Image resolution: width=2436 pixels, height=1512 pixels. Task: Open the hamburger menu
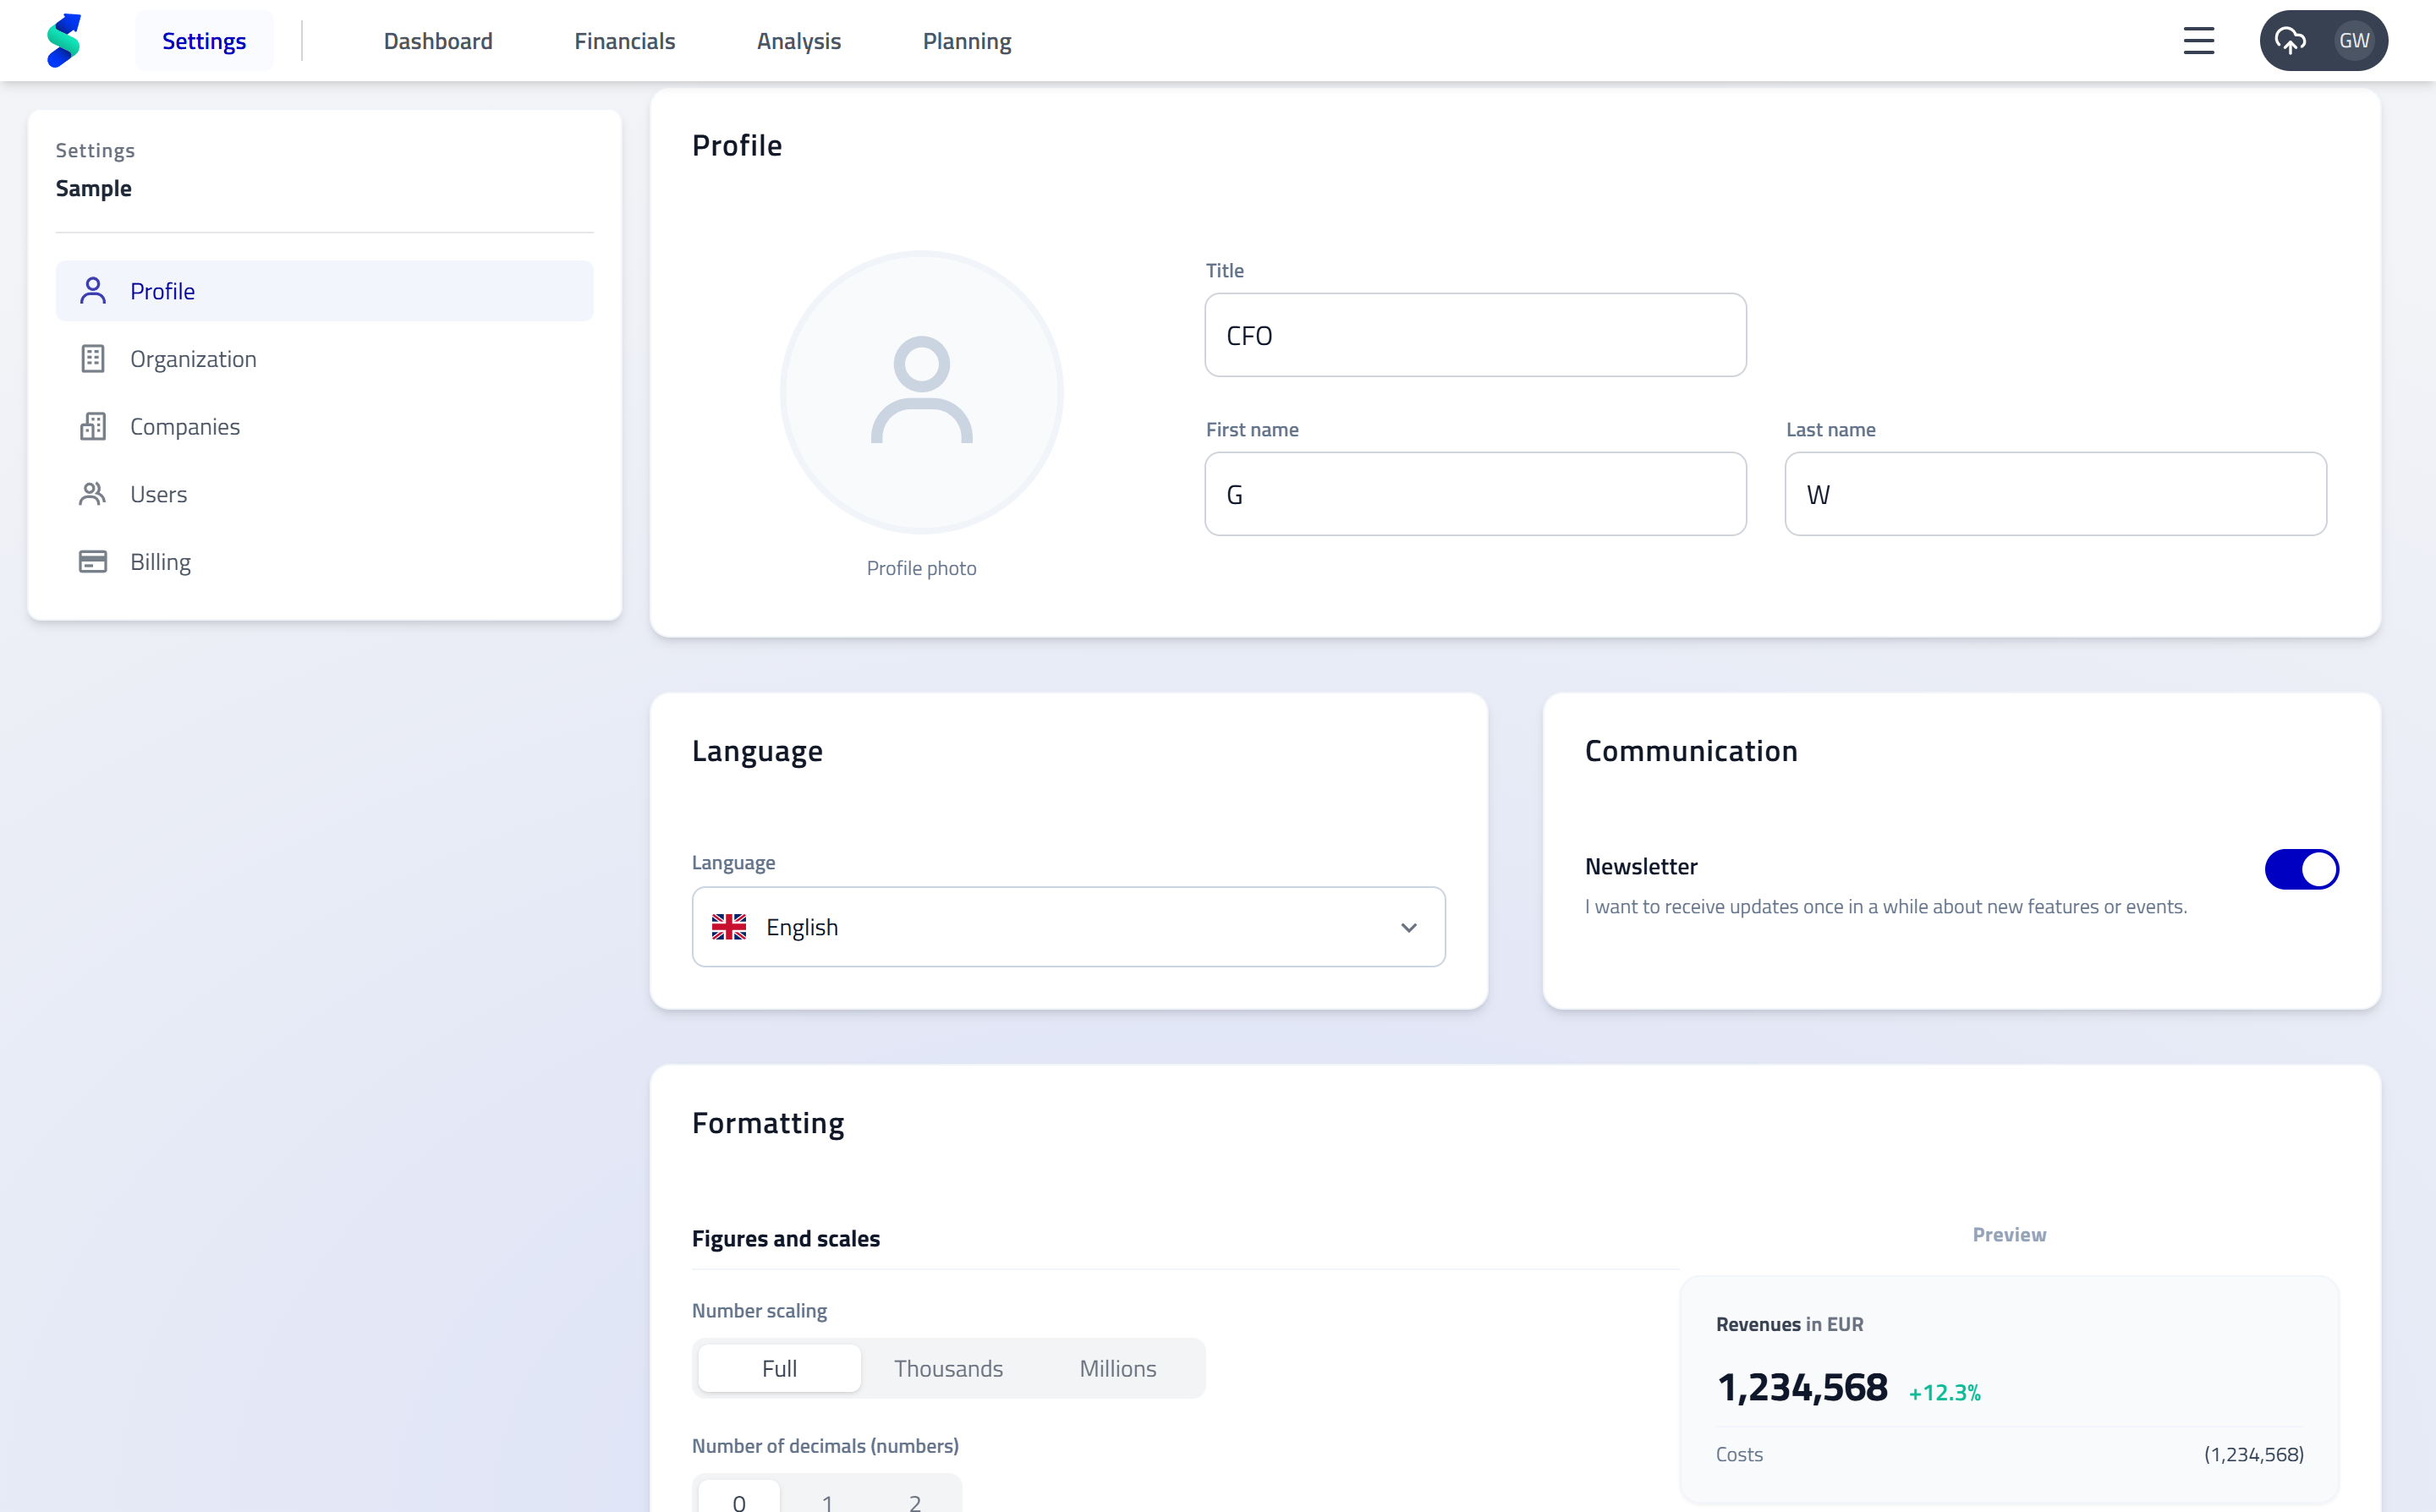click(x=2198, y=40)
